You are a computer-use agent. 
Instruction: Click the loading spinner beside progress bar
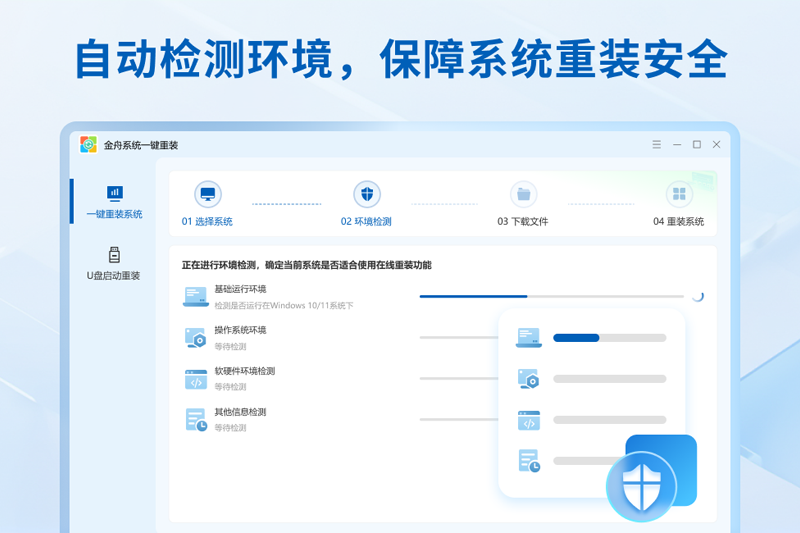698,296
